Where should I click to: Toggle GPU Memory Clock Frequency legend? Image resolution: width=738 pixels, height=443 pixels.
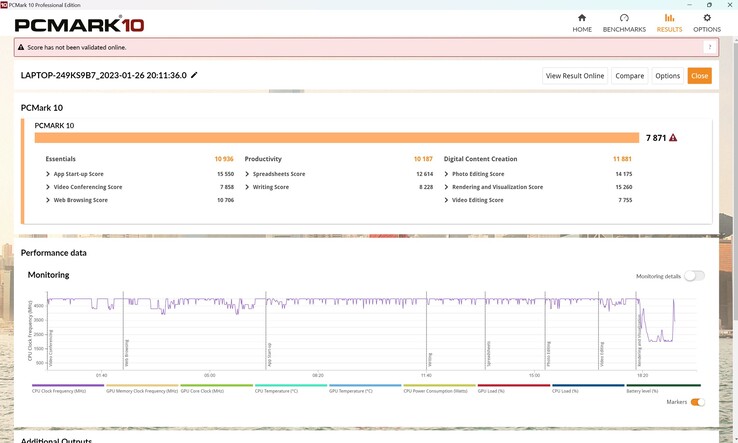tap(142, 388)
